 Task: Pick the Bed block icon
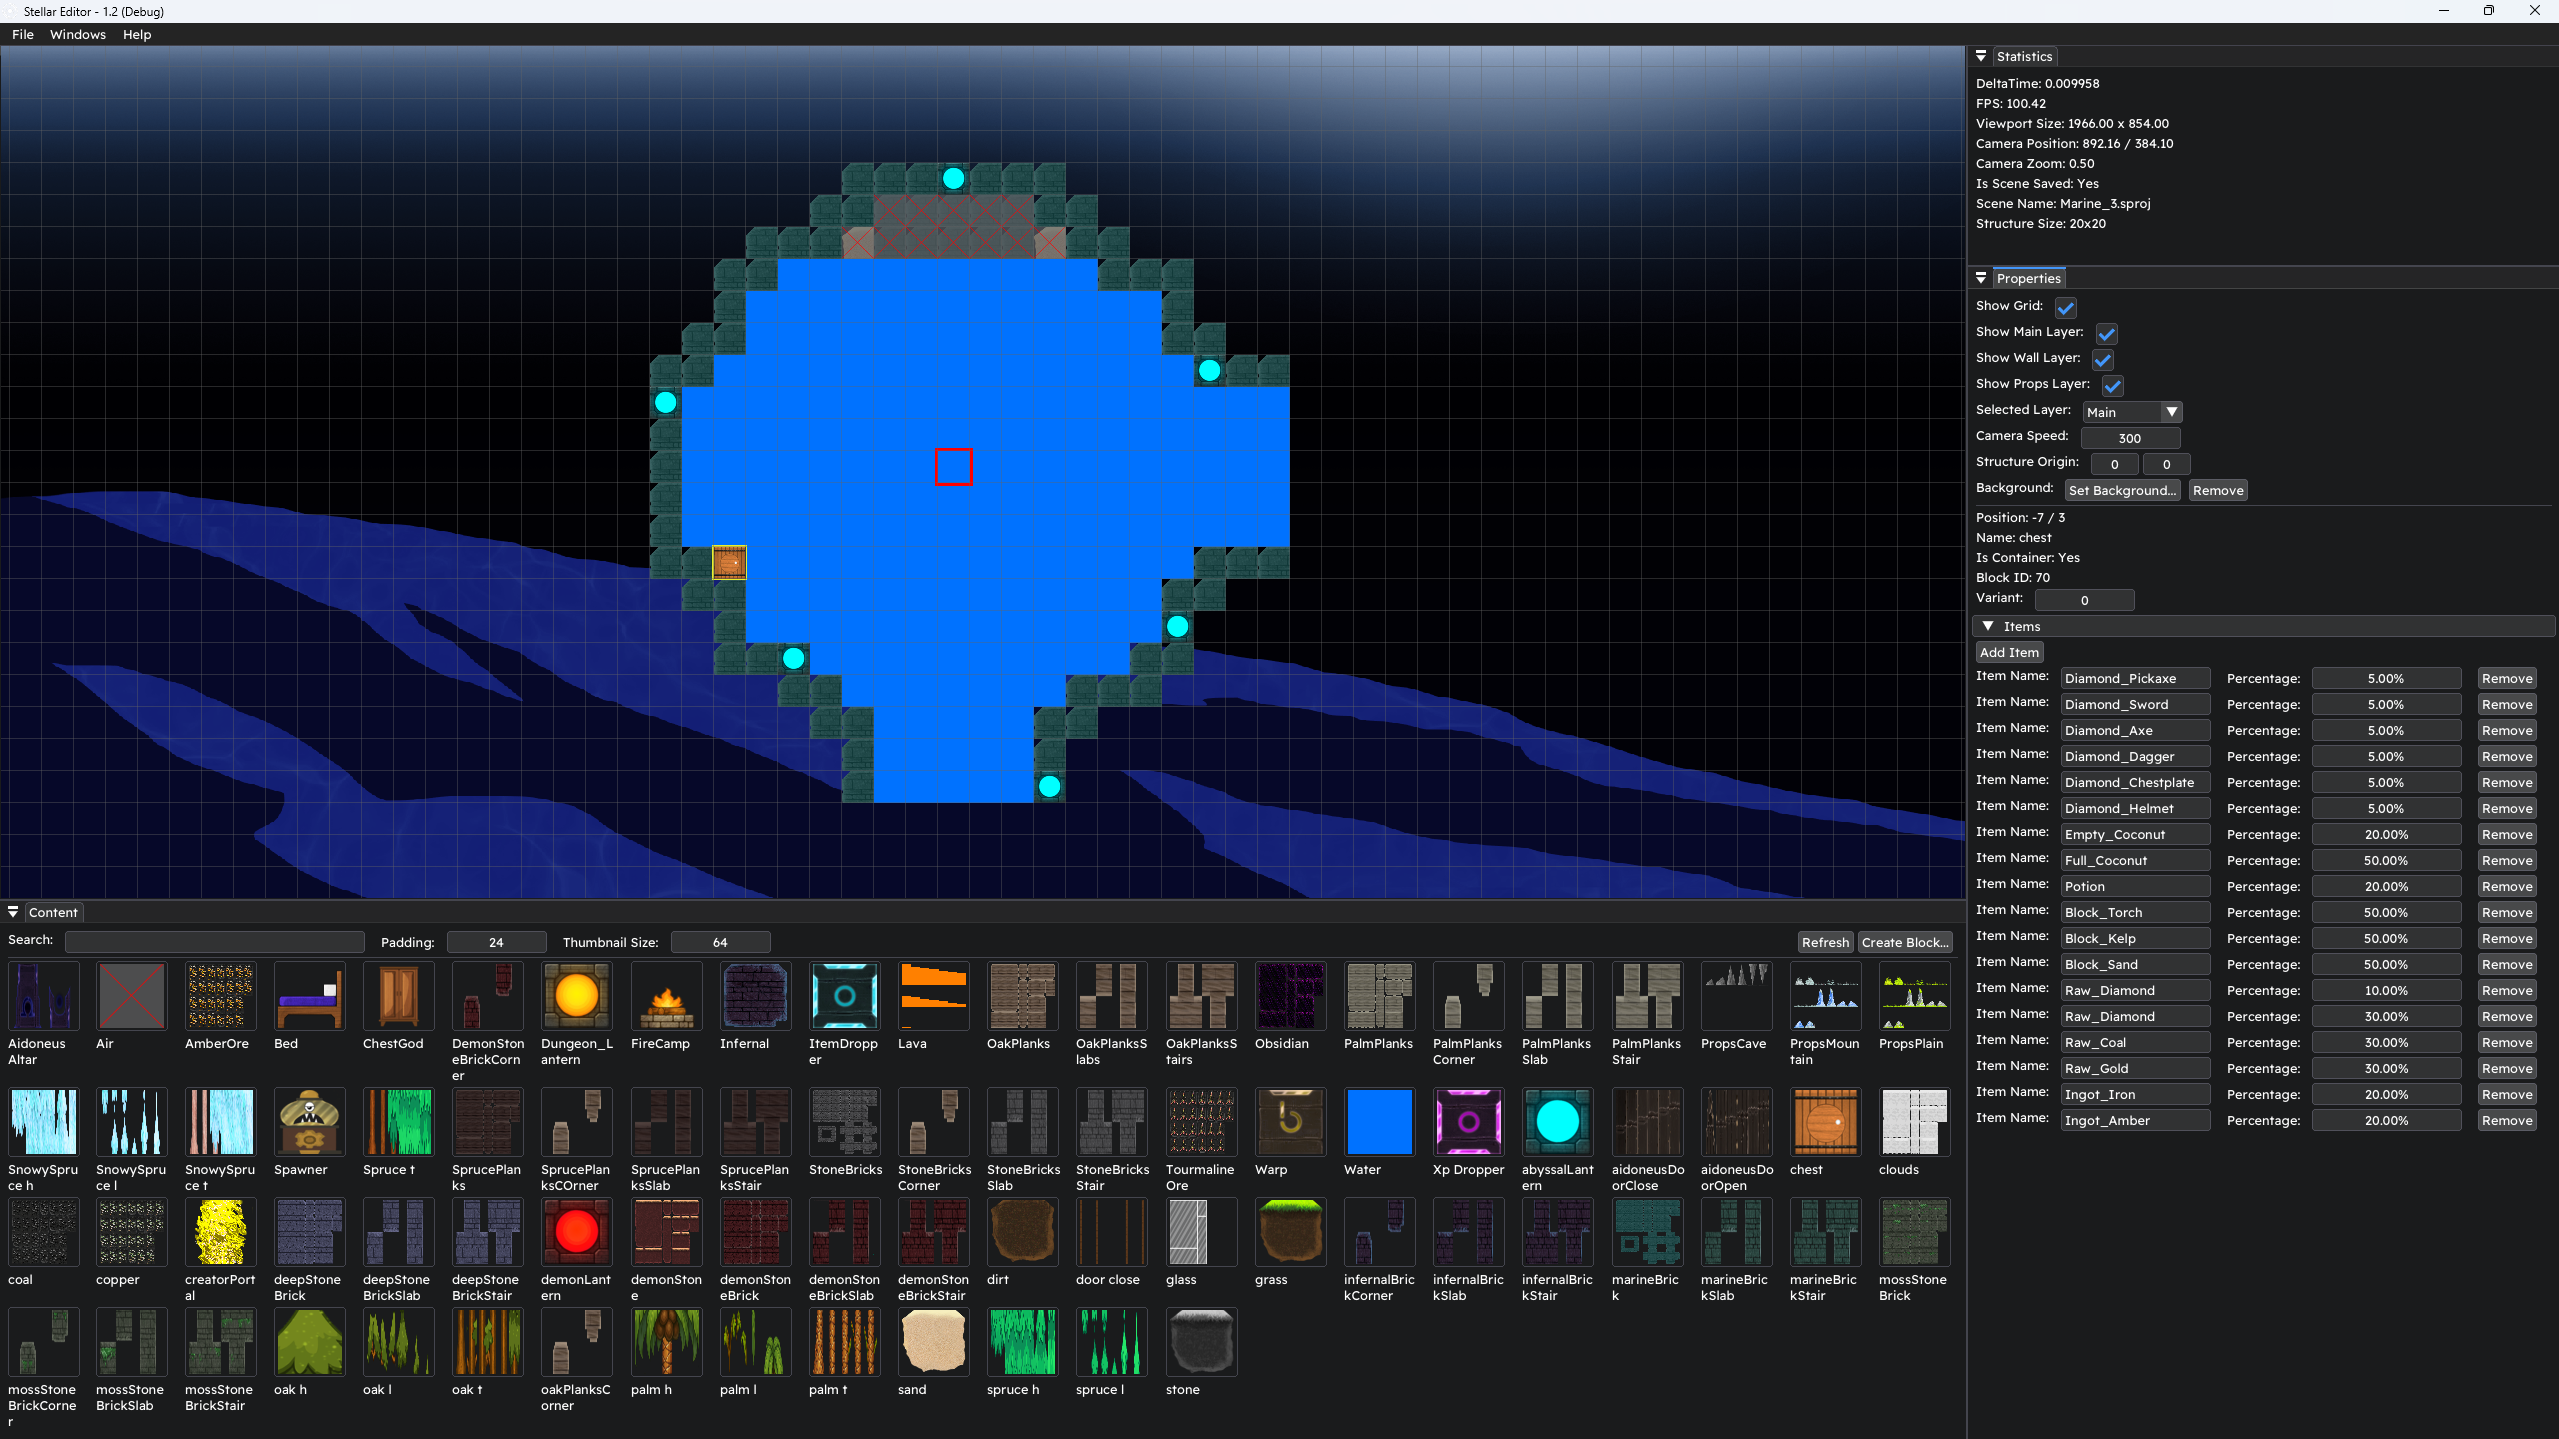coord(309,996)
